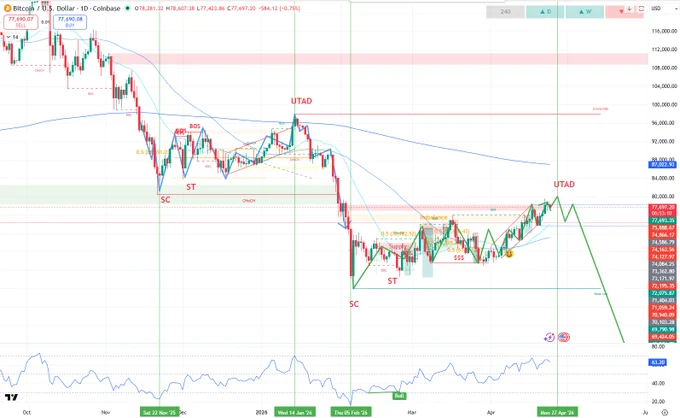Viewport: 680px width, 418px height.
Task: Click the Oct label on time axis
Action: pyautogui.click(x=26, y=412)
